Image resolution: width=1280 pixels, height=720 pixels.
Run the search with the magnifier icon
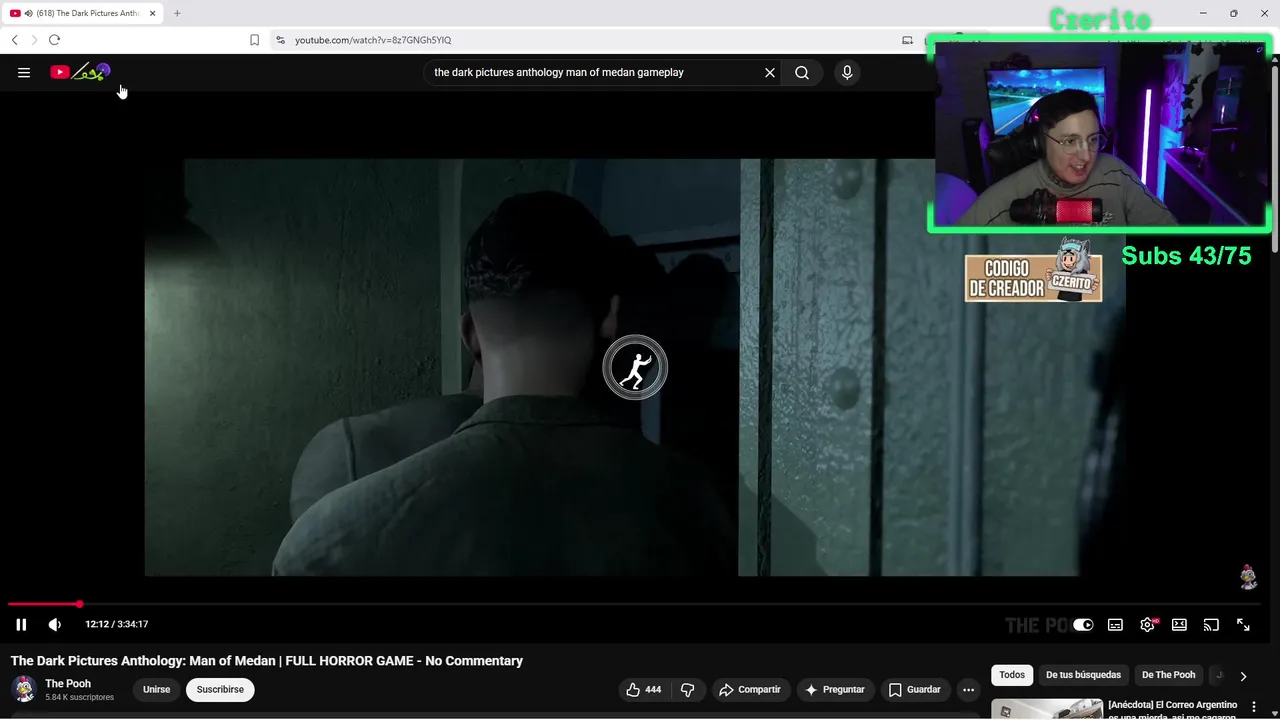click(802, 72)
